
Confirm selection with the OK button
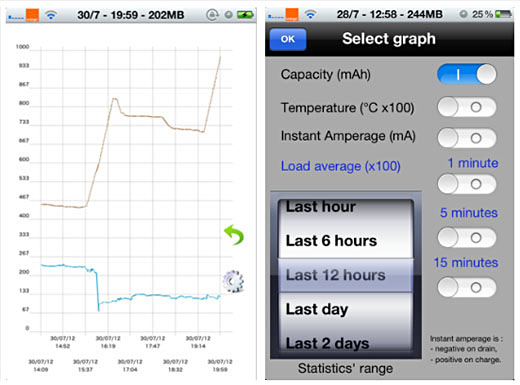(288, 39)
